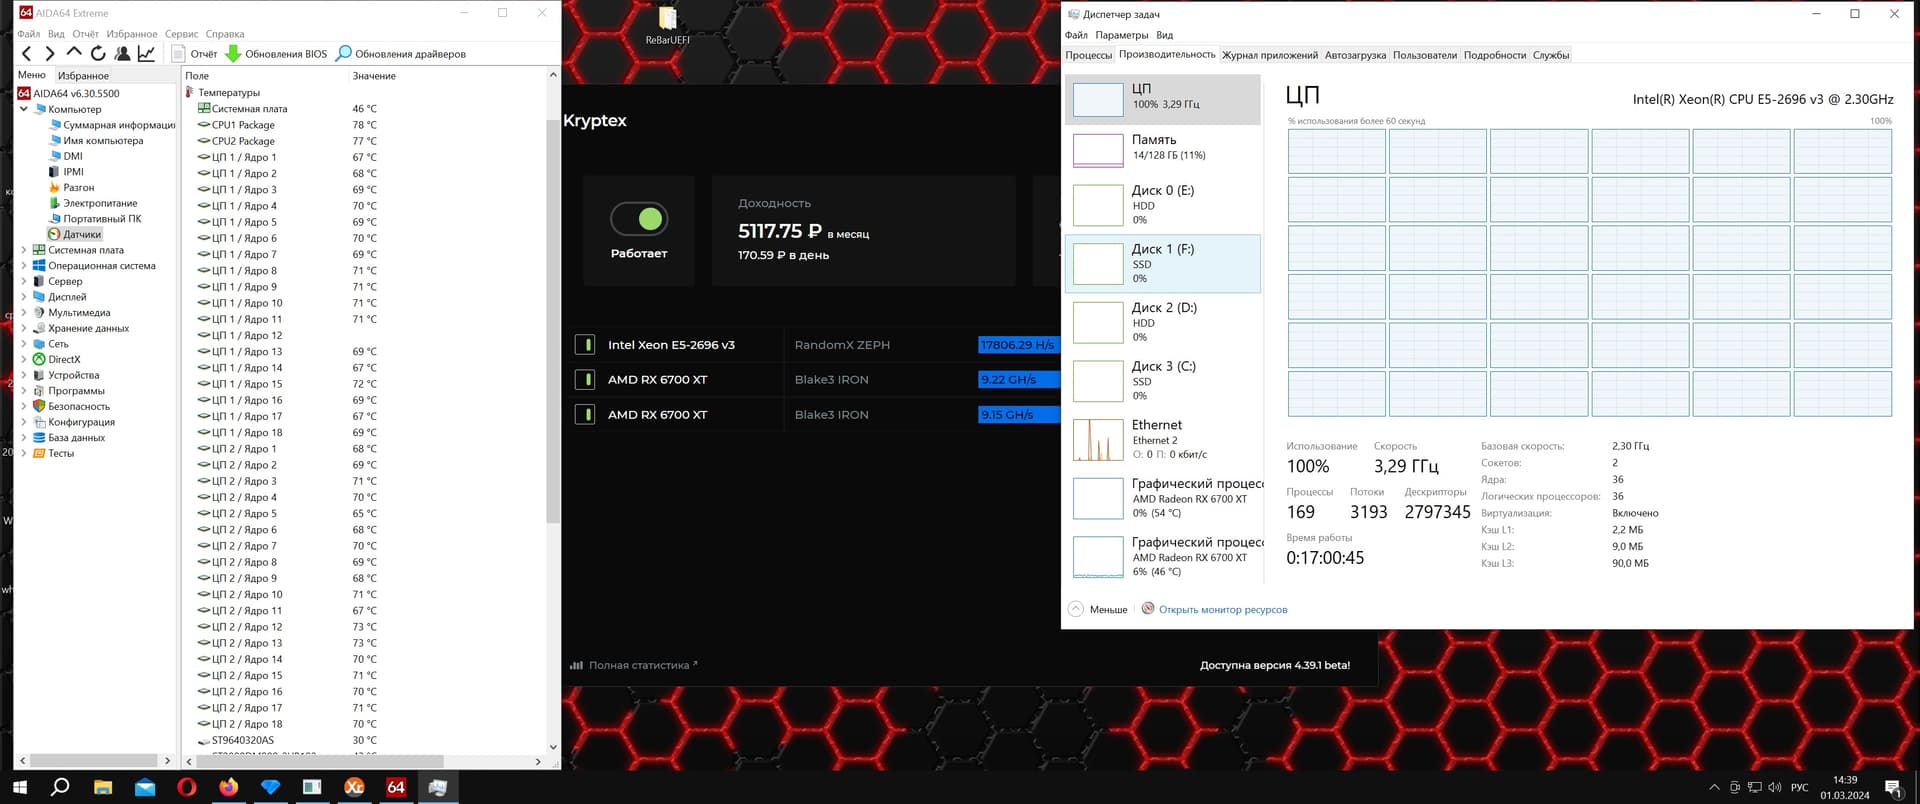The height and width of the screenshot is (804, 1920).
Task: Open Полная статистика link in Kryptex
Action: pyautogui.click(x=634, y=665)
